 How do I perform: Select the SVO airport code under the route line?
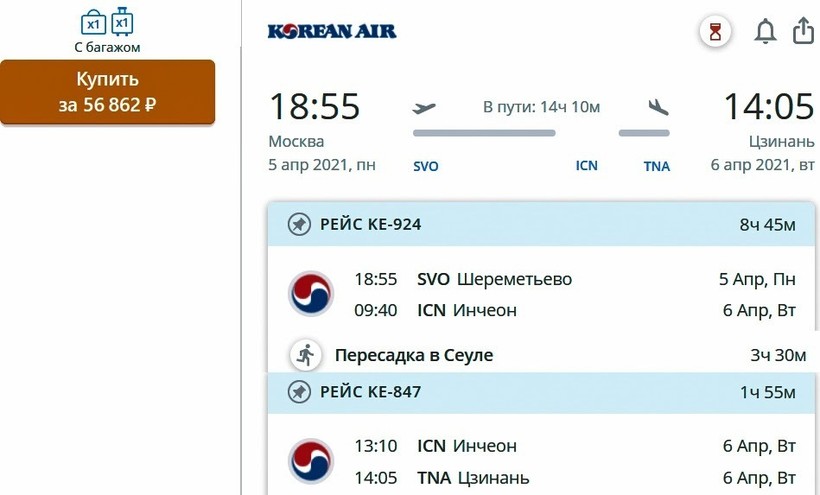(425, 166)
